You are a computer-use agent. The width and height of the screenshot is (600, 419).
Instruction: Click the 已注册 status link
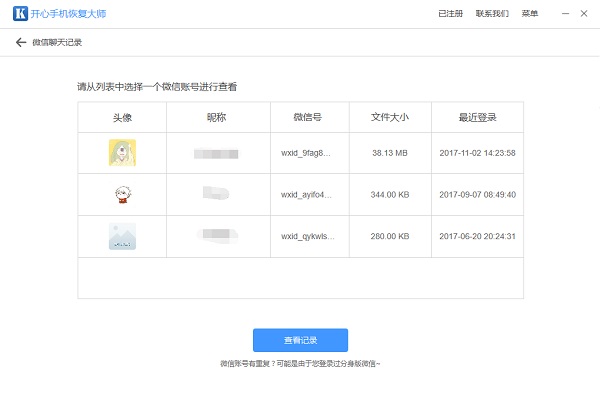pos(451,14)
